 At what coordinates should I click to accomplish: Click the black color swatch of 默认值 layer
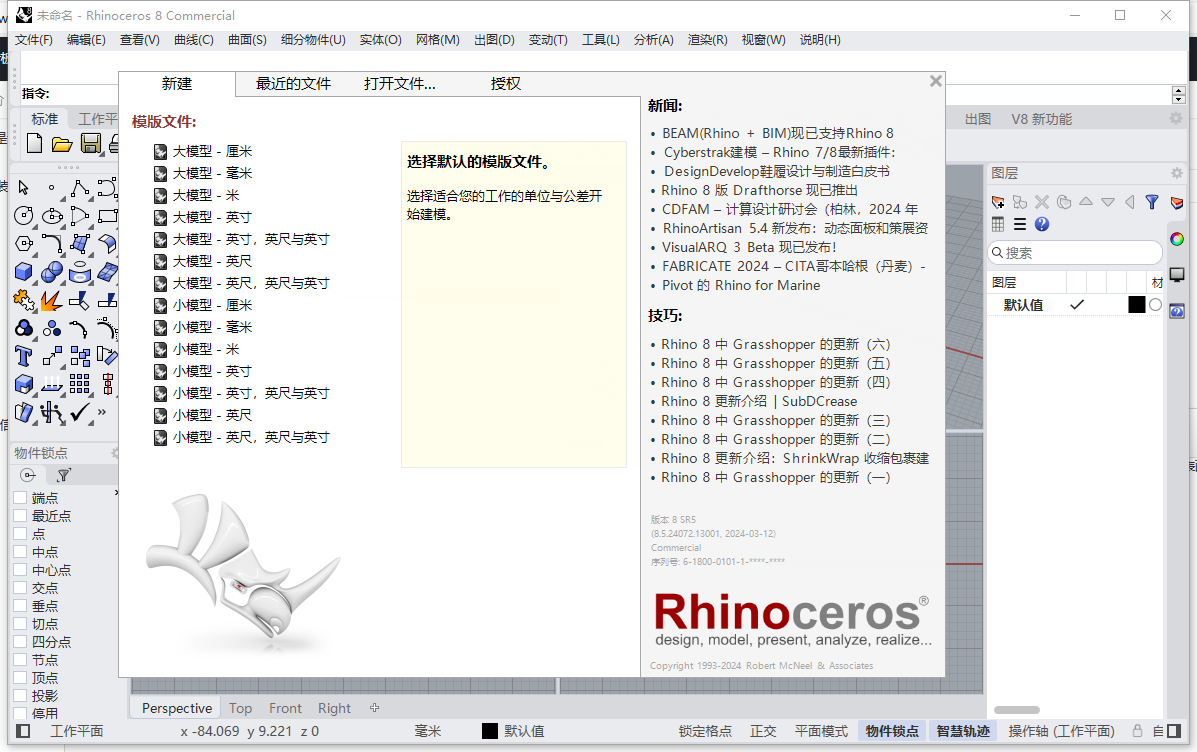(x=1136, y=305)
